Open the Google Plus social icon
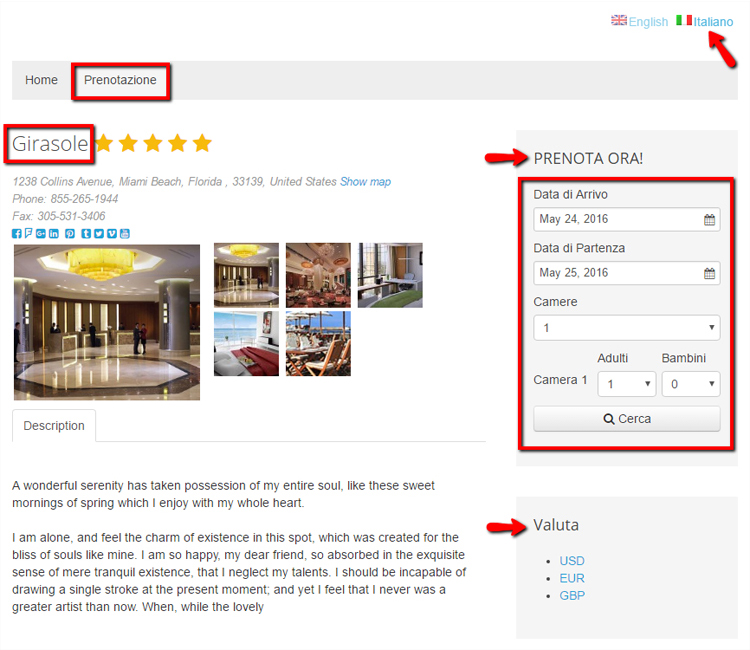The width and height of the screenshot is (750, 650). click(41, 233)
